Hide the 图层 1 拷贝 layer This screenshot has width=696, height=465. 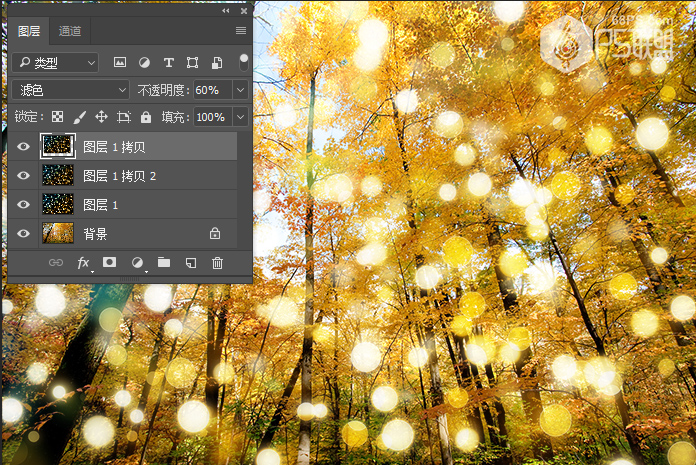[24, 146]
